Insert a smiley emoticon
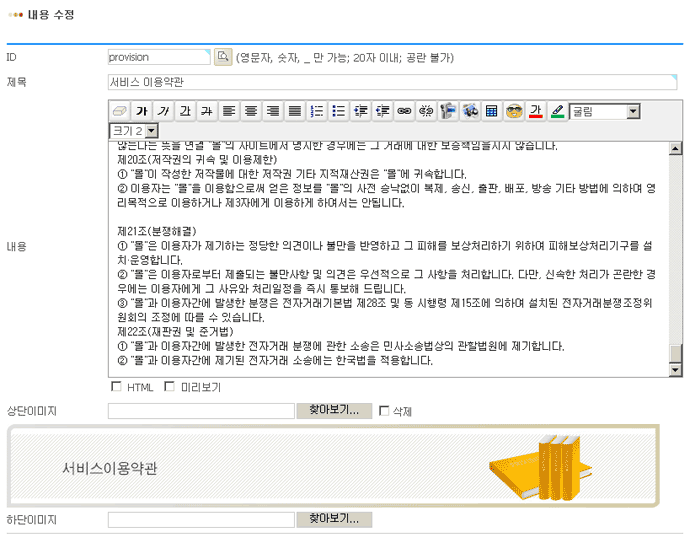690x543 pixels. [513, 110]
